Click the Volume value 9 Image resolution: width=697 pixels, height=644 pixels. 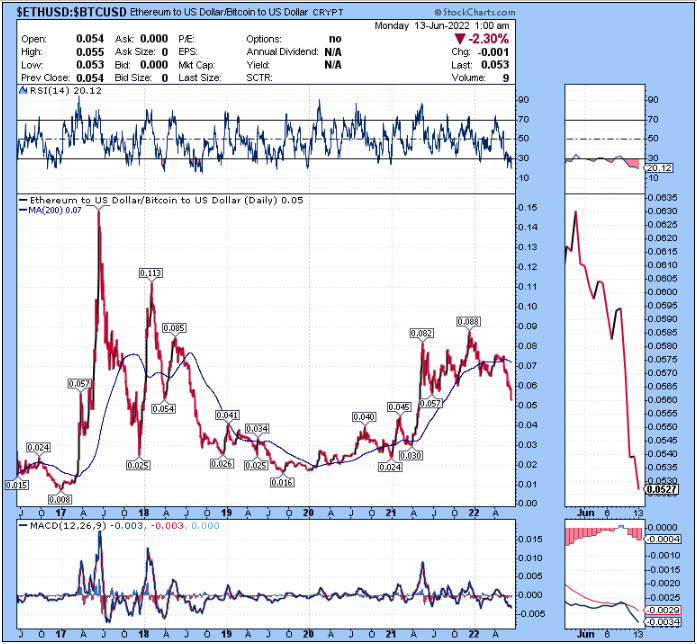tap(506, 78)
